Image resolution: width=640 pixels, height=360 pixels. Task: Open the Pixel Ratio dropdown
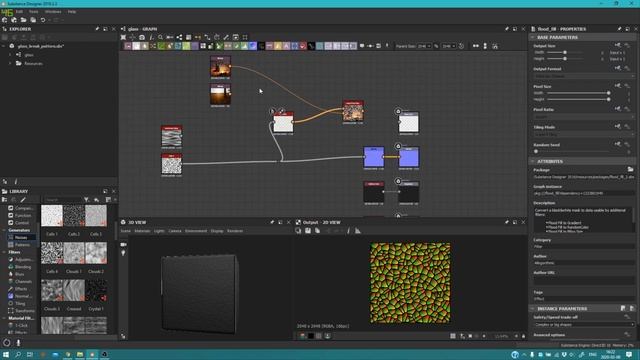click(584, 117)
